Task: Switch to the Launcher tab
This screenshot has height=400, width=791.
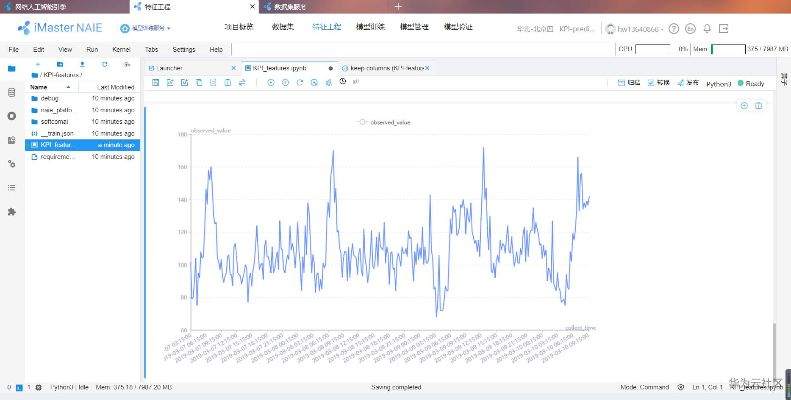Action: click(x=174, y=68)
